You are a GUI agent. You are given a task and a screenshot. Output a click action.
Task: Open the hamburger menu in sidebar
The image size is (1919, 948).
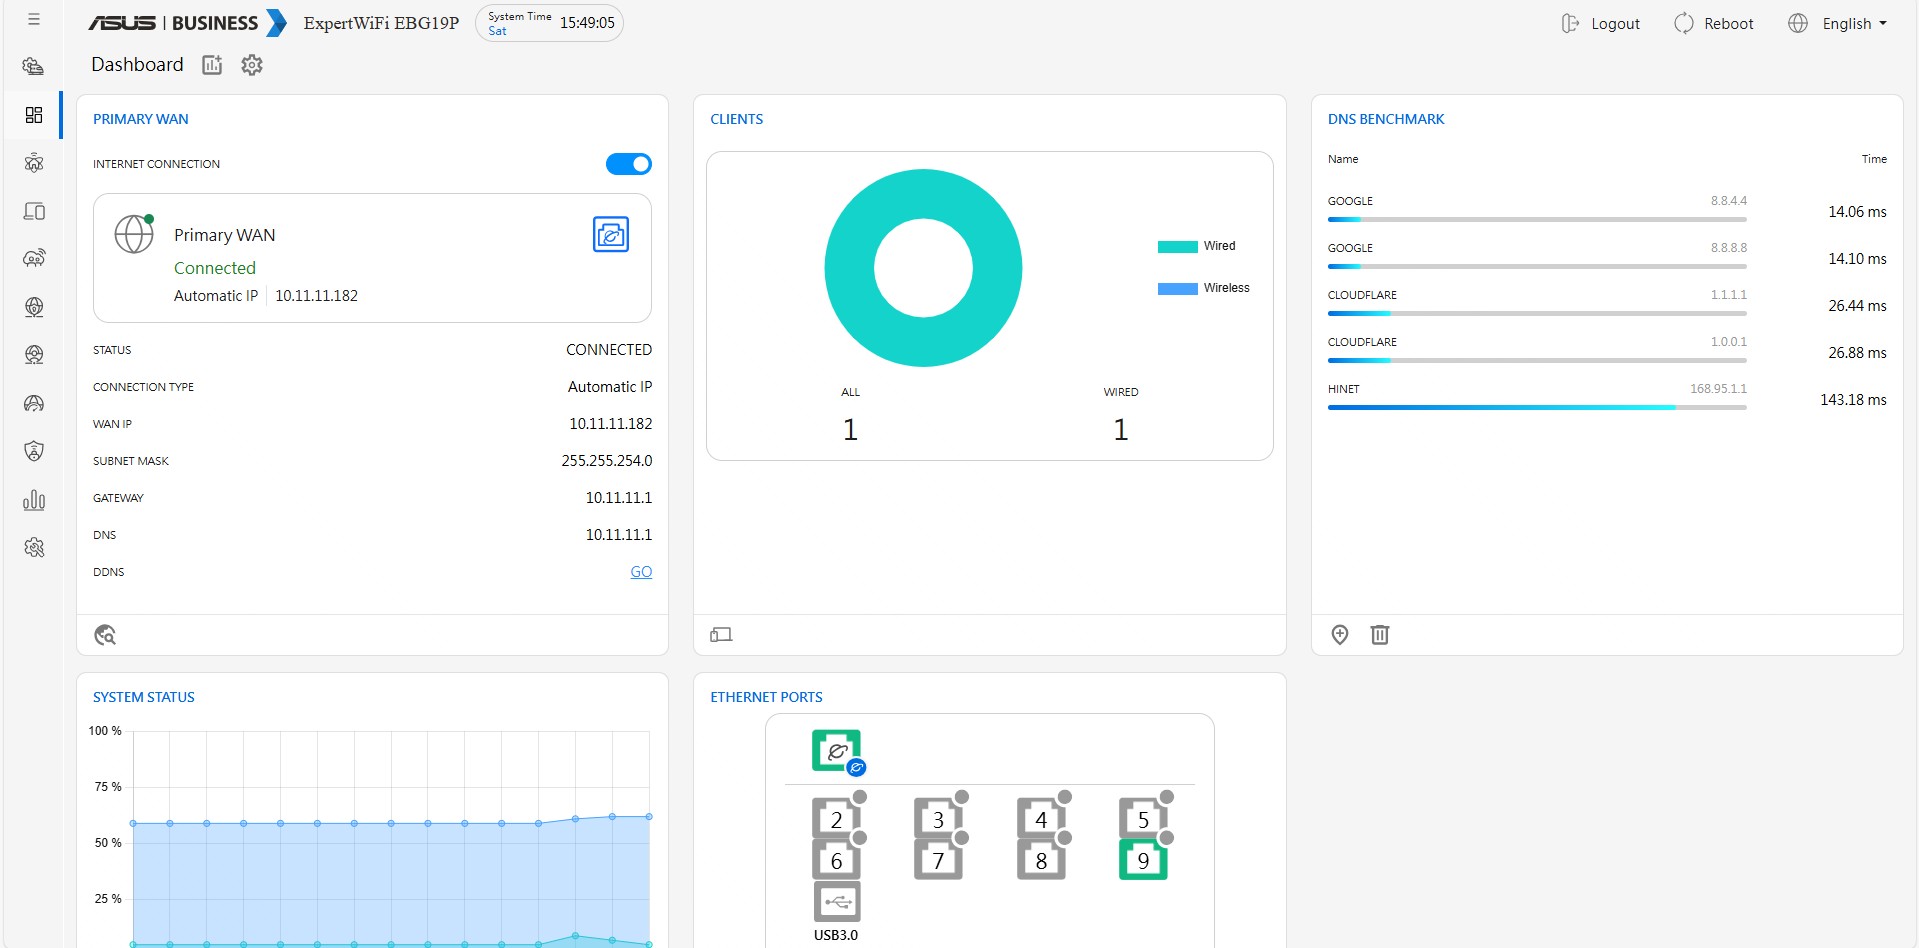pyautogui.click(x=34, y=20)
